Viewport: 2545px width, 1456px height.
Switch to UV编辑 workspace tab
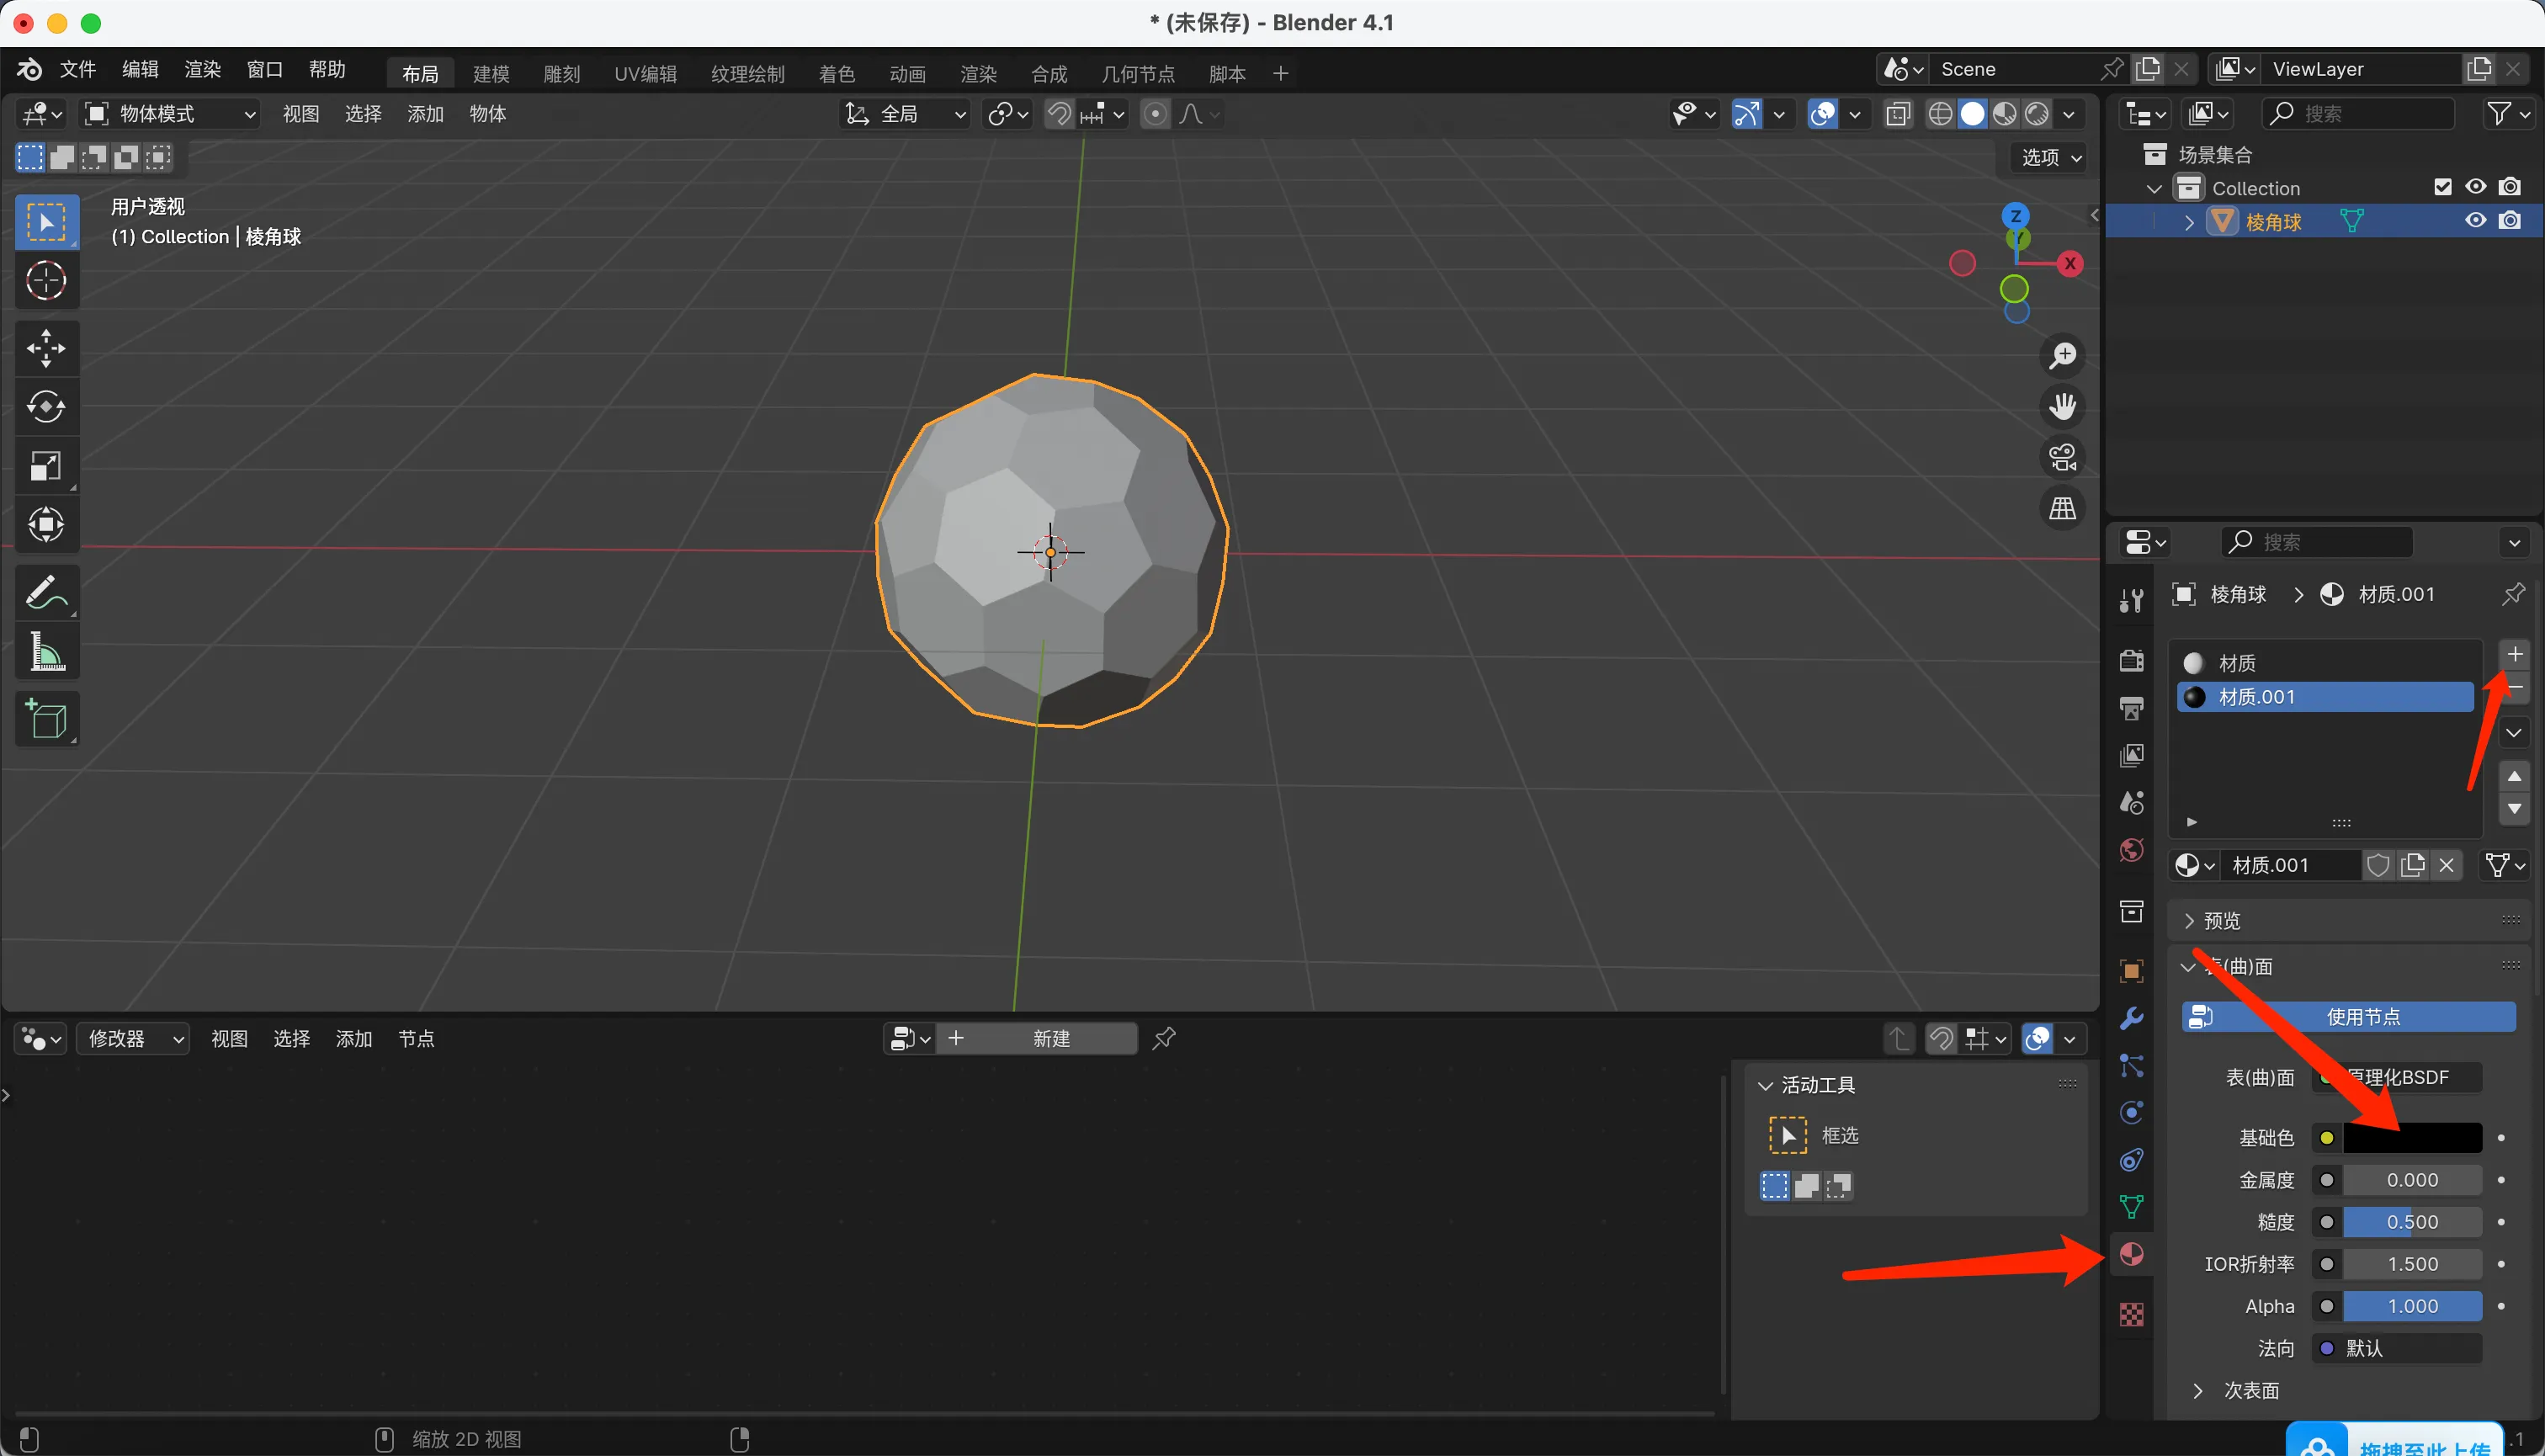(645, 74)
